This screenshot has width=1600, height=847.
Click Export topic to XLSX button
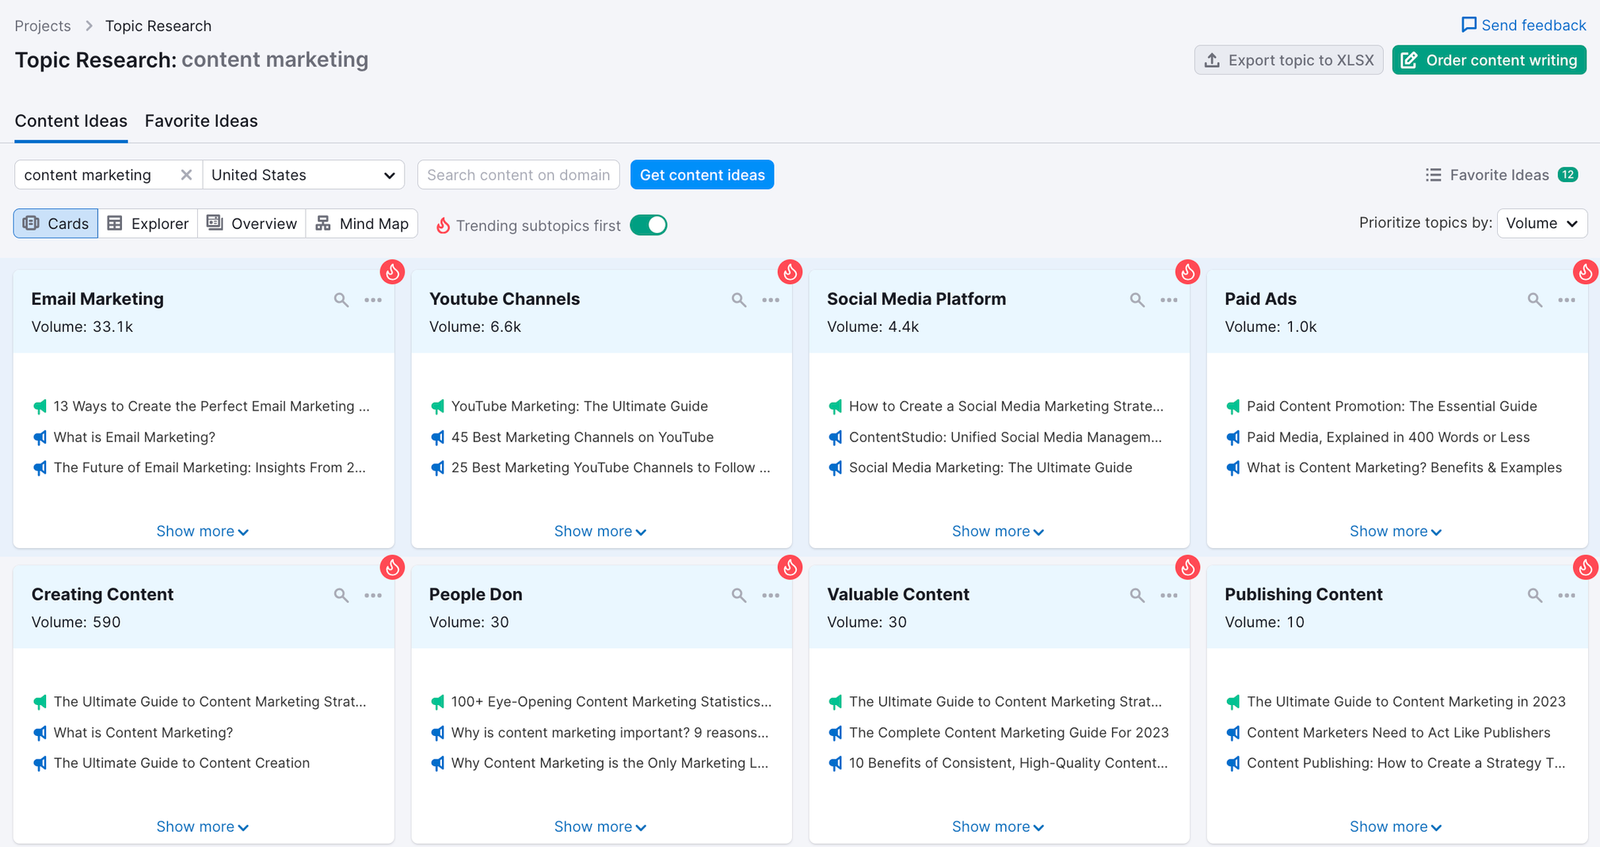(1288, 60)
